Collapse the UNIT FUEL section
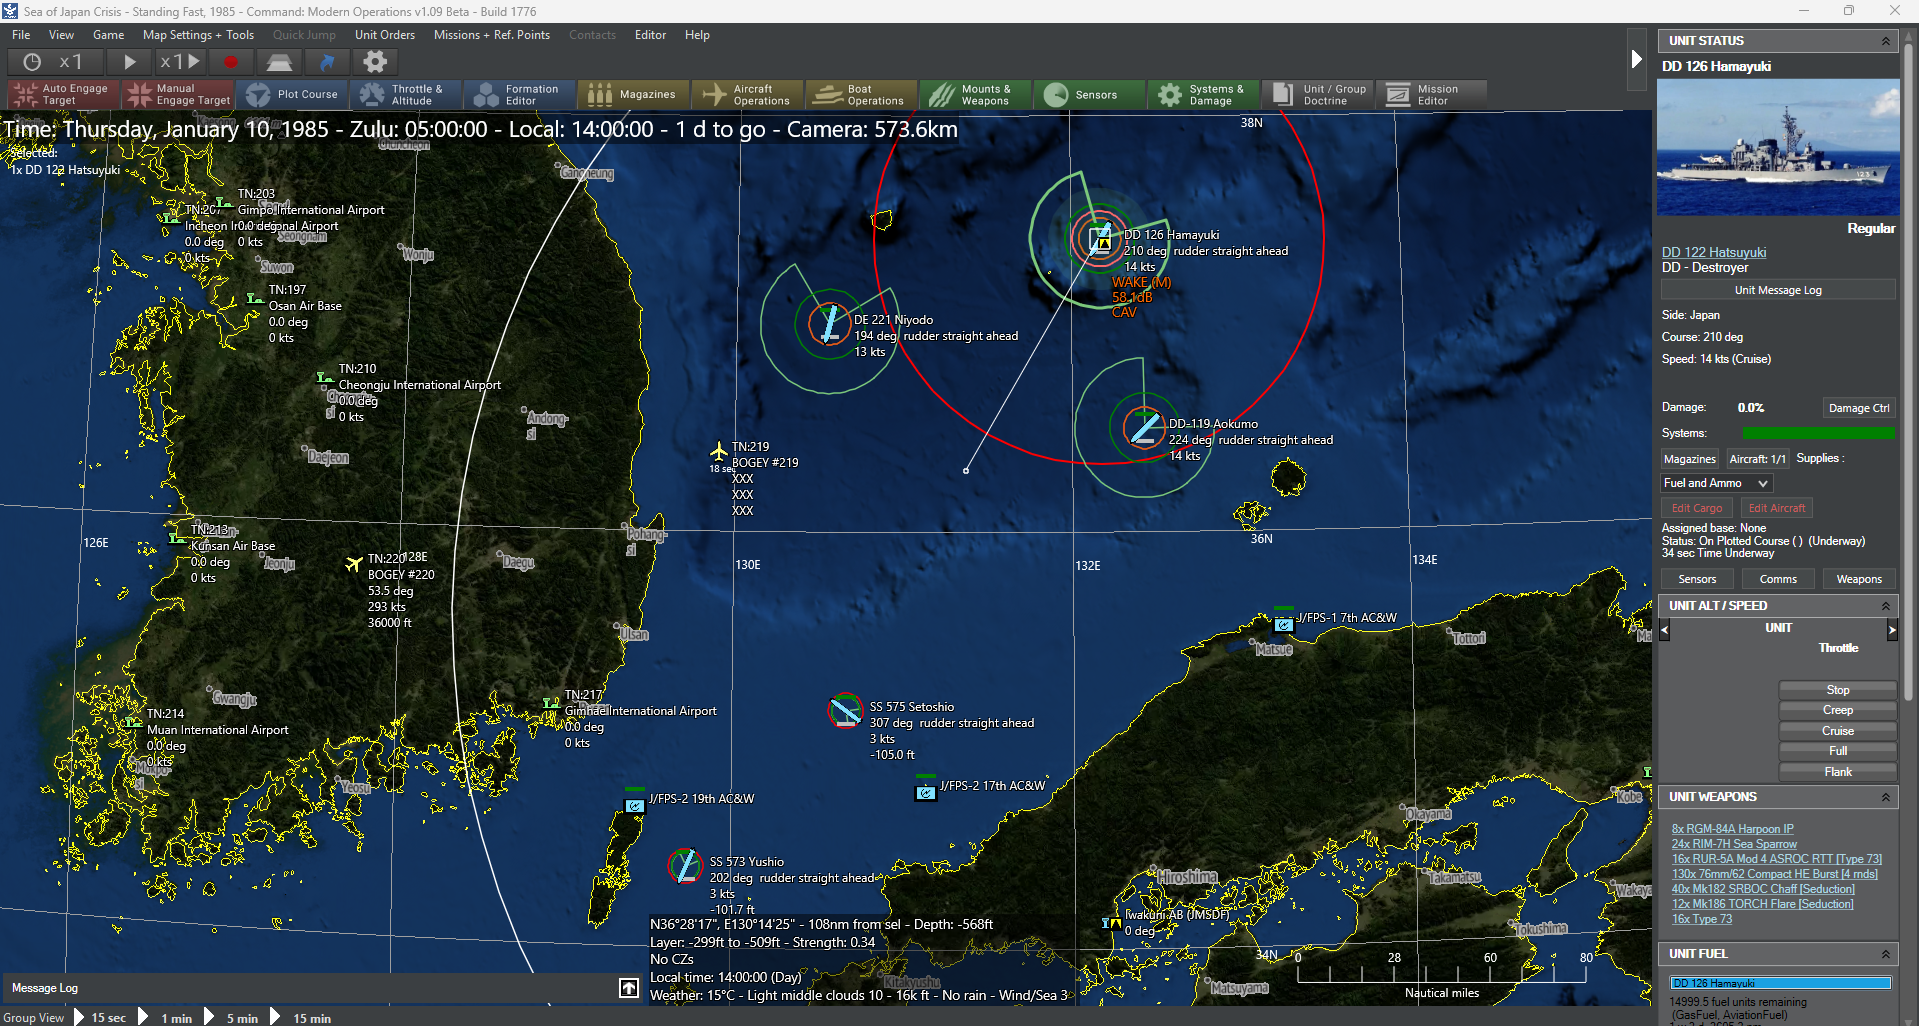The width and height of the screenshot is (1919, 1026). tap(1885, 954)
